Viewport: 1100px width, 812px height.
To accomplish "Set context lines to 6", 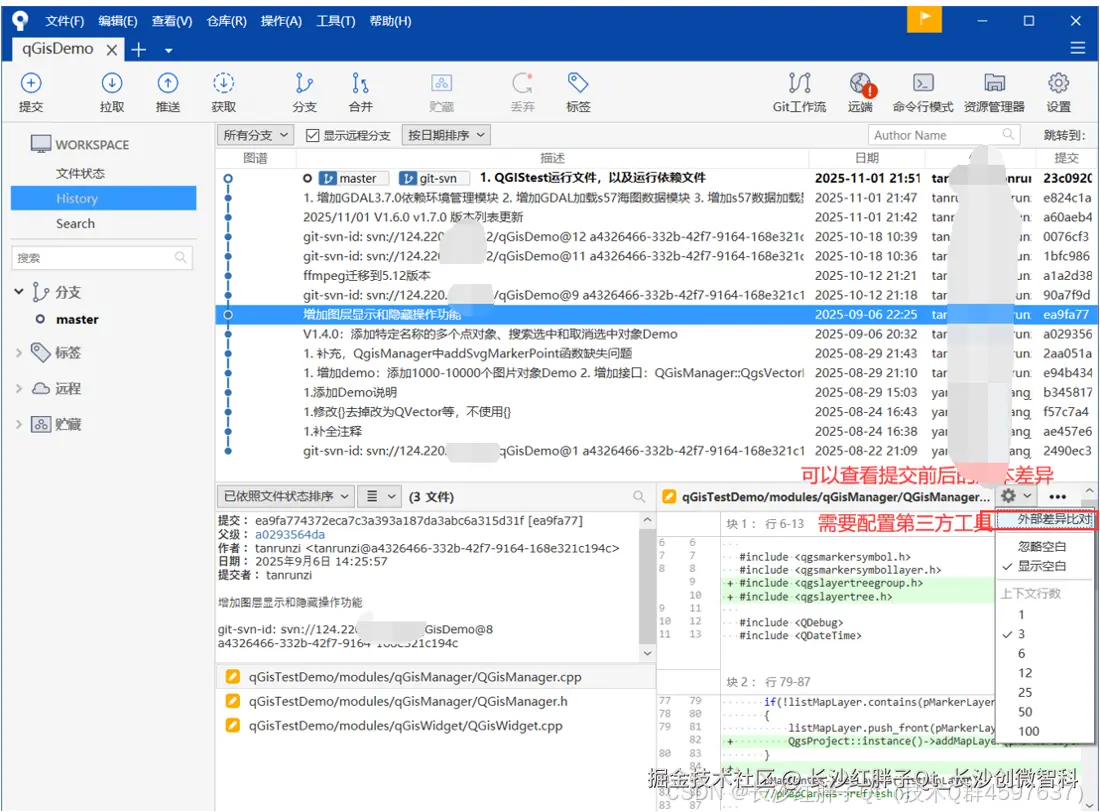I will [x=1021, y=653].
